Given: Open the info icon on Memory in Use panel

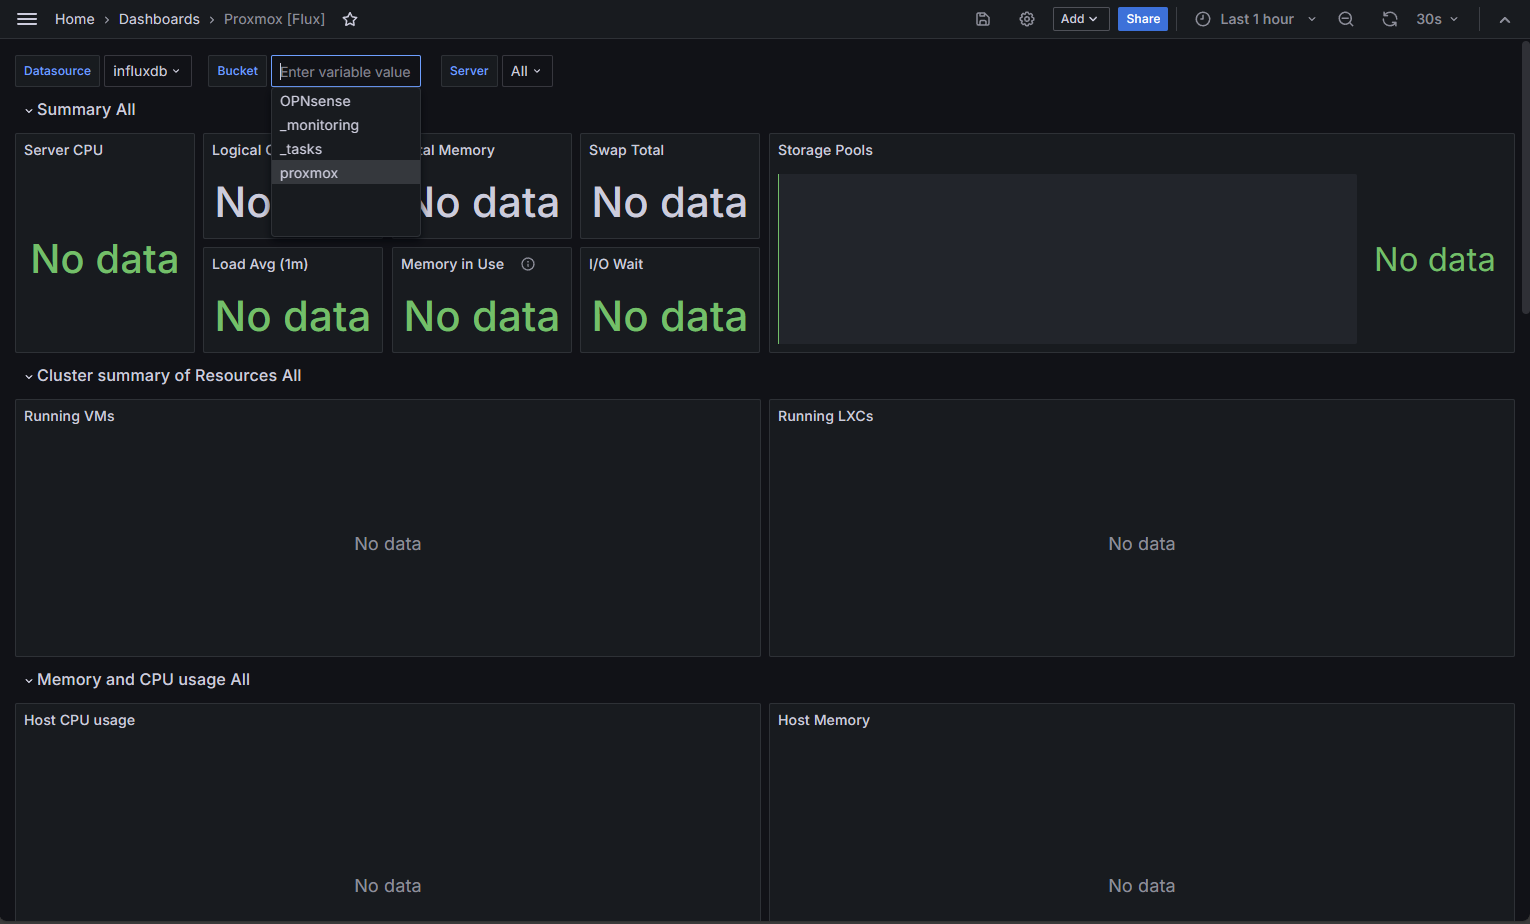Looking at the screenshot, I should pos(528,264).
